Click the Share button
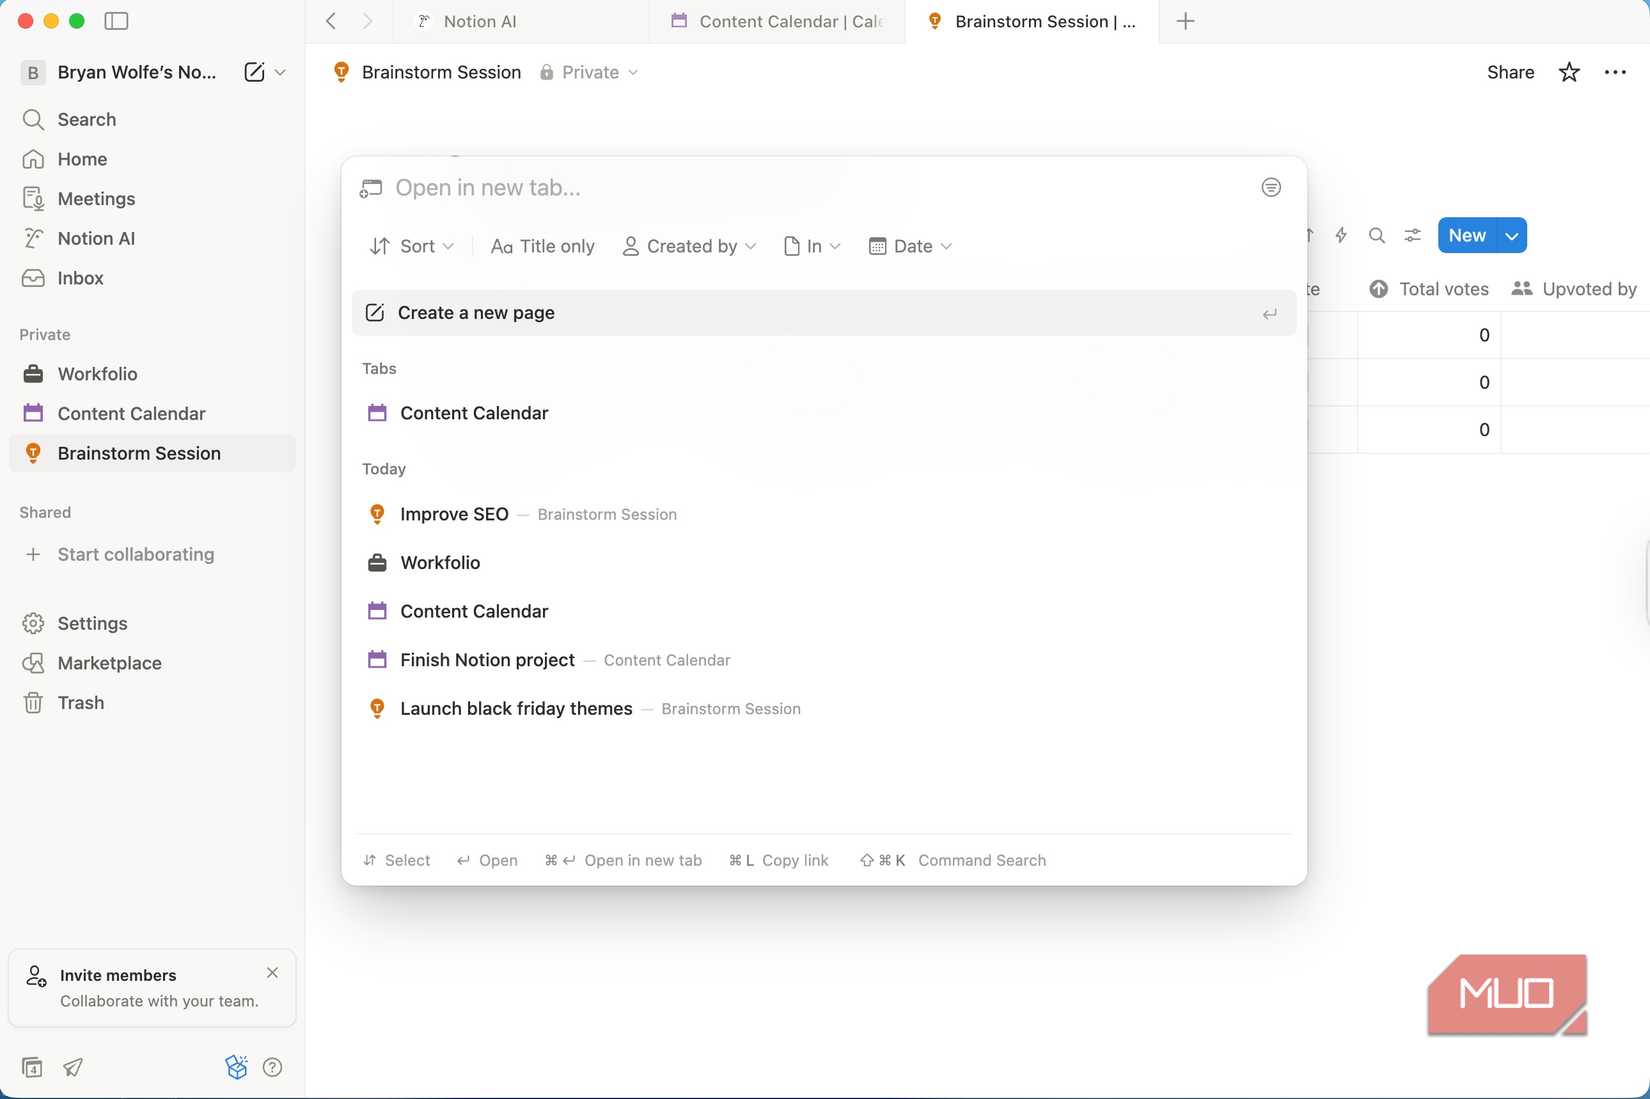 click(x=1510, y=72)
